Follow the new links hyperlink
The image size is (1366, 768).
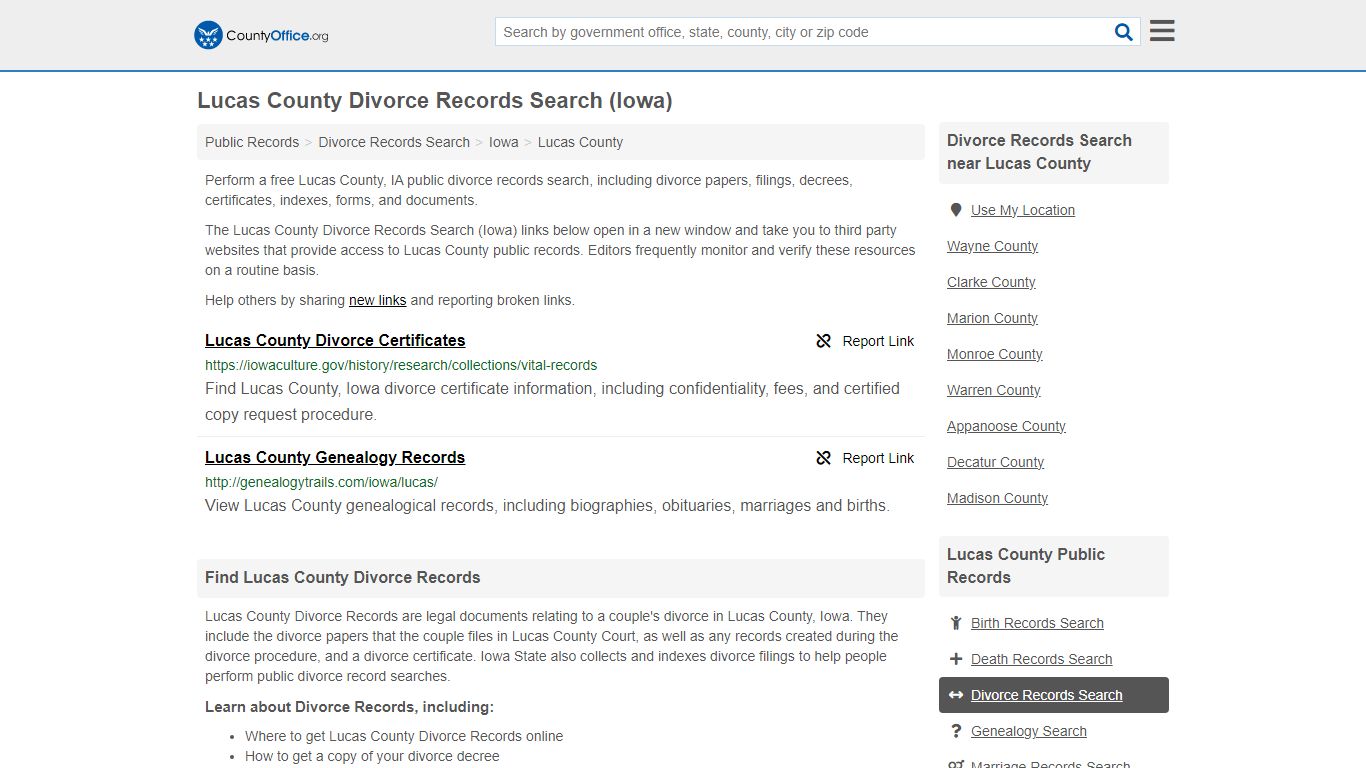(377, 300)
